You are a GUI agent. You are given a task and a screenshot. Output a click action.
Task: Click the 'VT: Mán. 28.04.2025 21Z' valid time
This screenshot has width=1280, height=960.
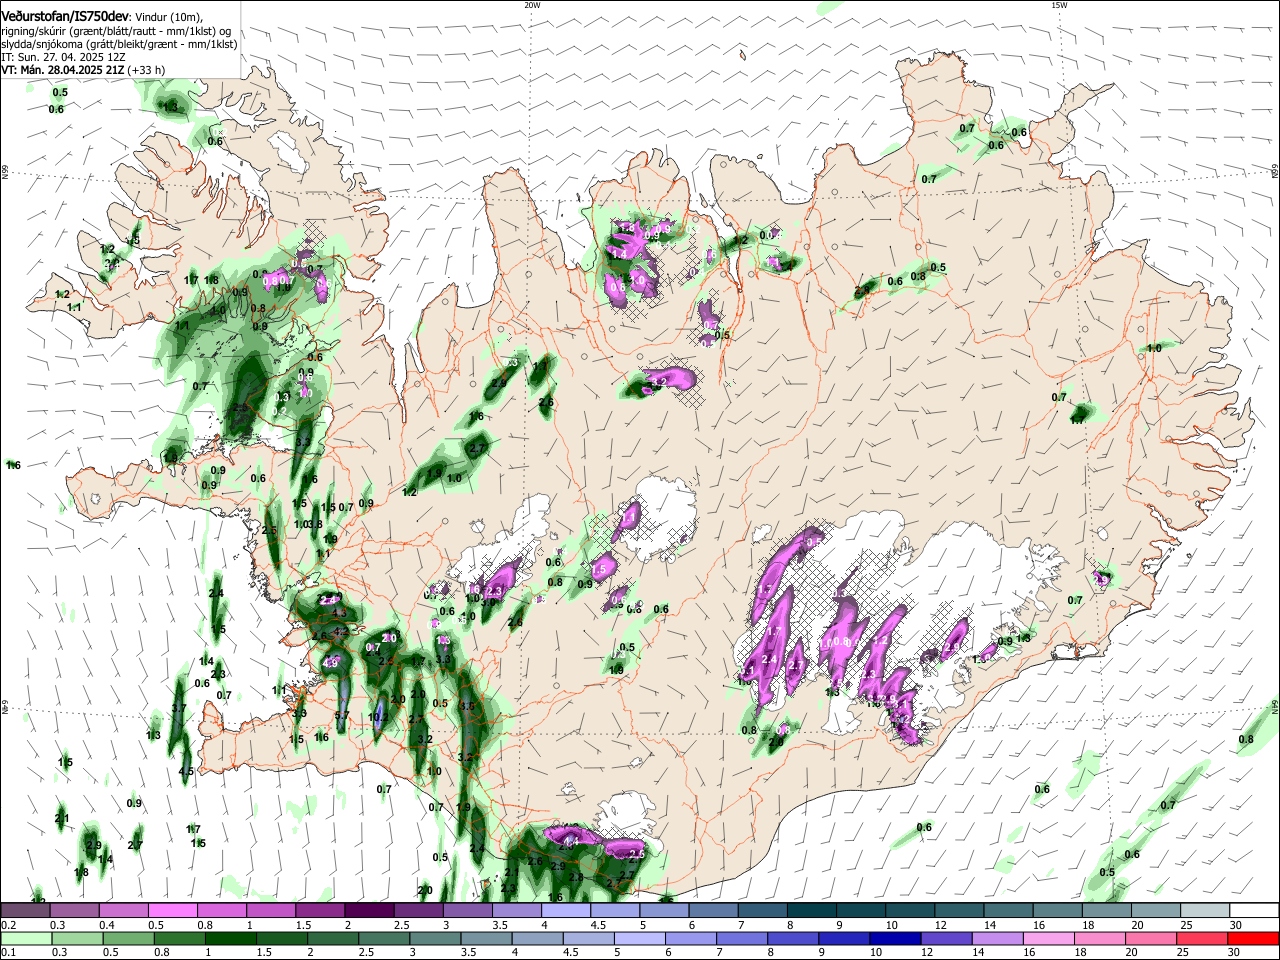click(x=63, y=70)
